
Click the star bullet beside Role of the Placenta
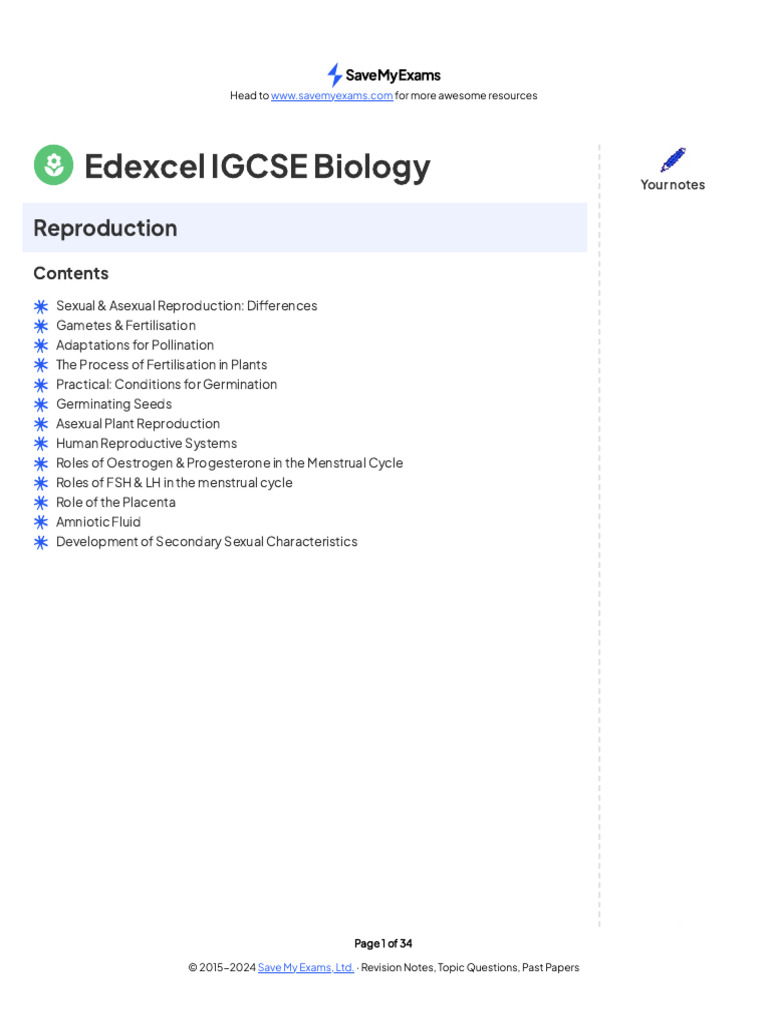coord(41,503)
